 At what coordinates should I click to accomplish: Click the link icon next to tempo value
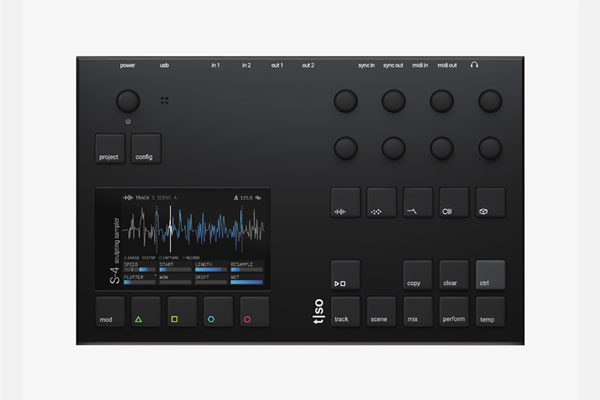click(258, 198)
